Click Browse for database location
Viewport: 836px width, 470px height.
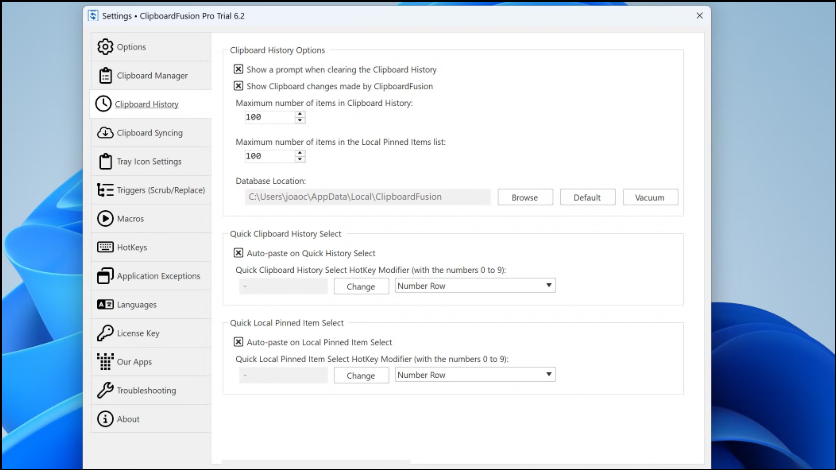(x=525, y=197)
